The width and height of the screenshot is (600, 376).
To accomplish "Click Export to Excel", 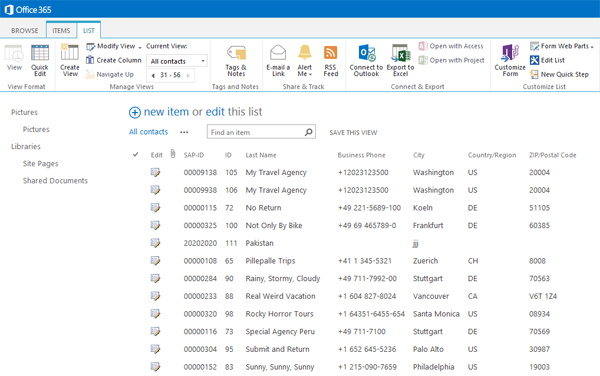I will pos(400,60).
